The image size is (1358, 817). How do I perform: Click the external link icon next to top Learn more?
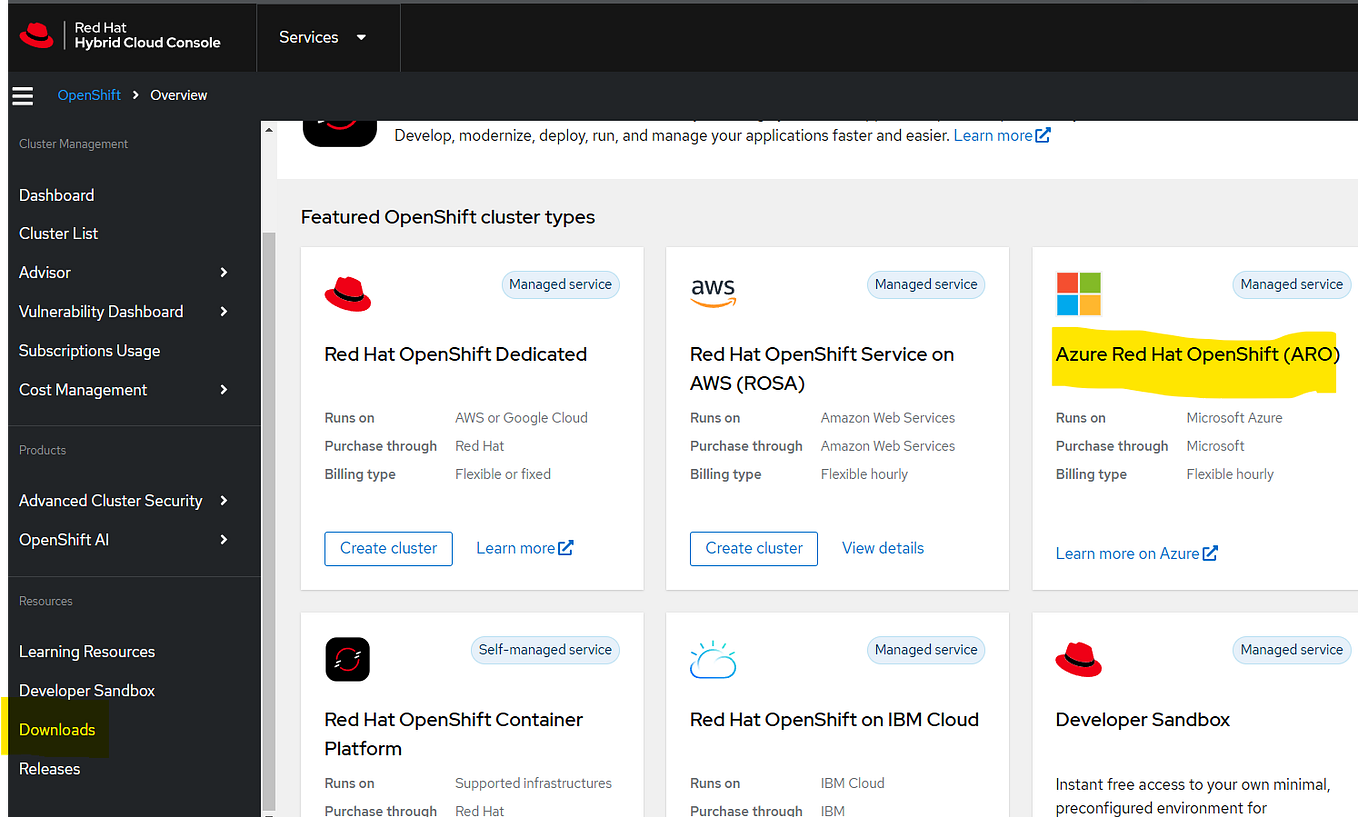(x=1044, y=134)
